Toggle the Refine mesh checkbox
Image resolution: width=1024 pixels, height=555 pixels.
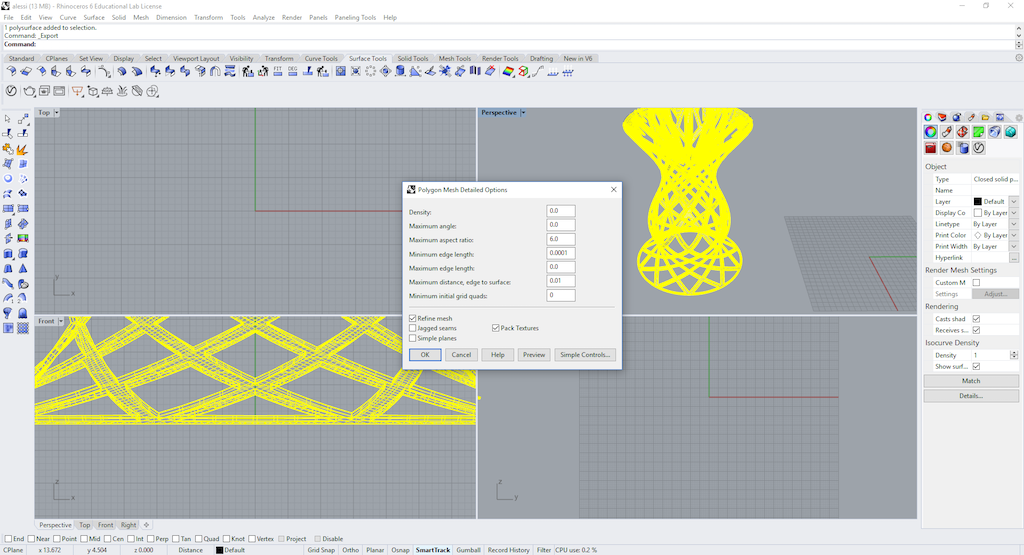click(413, 318)
